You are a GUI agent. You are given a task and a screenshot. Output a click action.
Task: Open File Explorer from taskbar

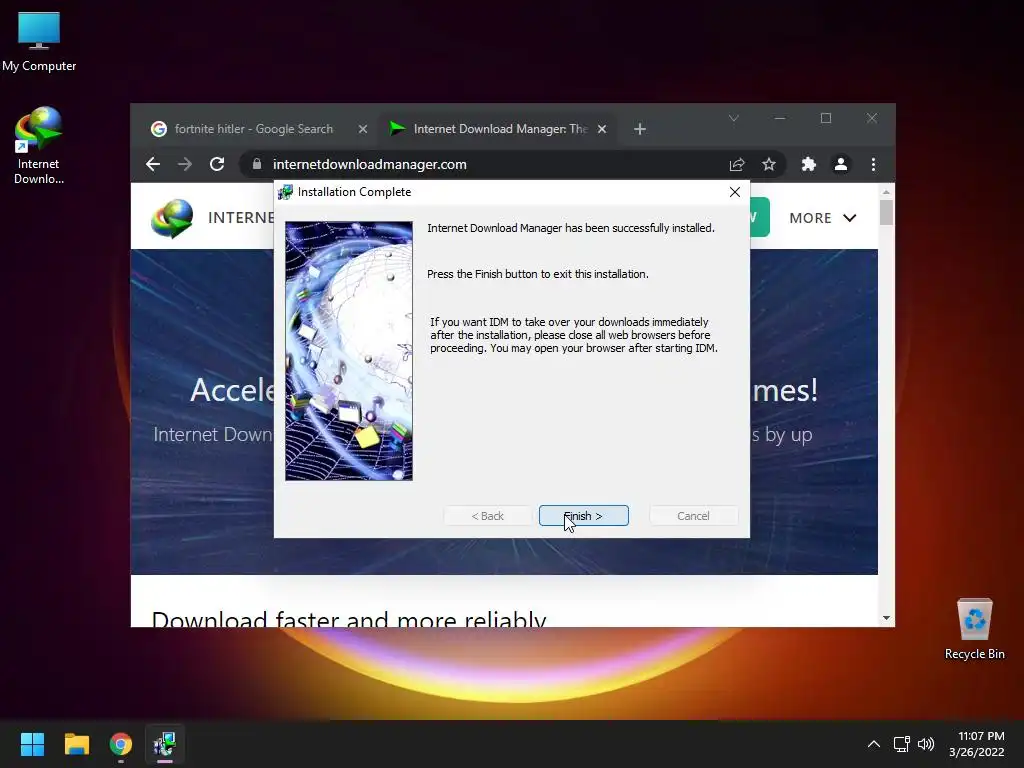pos(76,744)
